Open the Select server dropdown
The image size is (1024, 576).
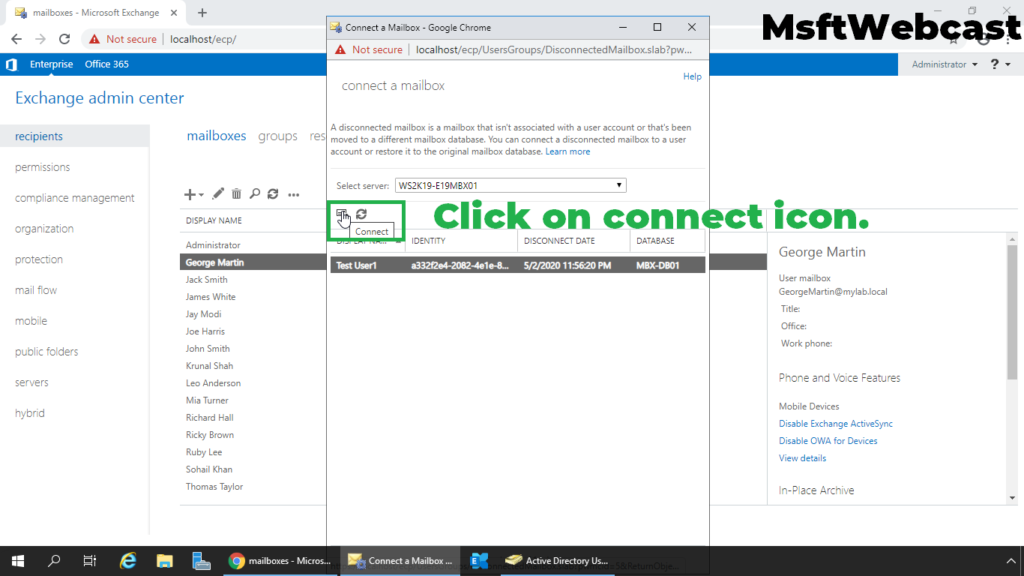pyautogui.click(x=511, y=185)
